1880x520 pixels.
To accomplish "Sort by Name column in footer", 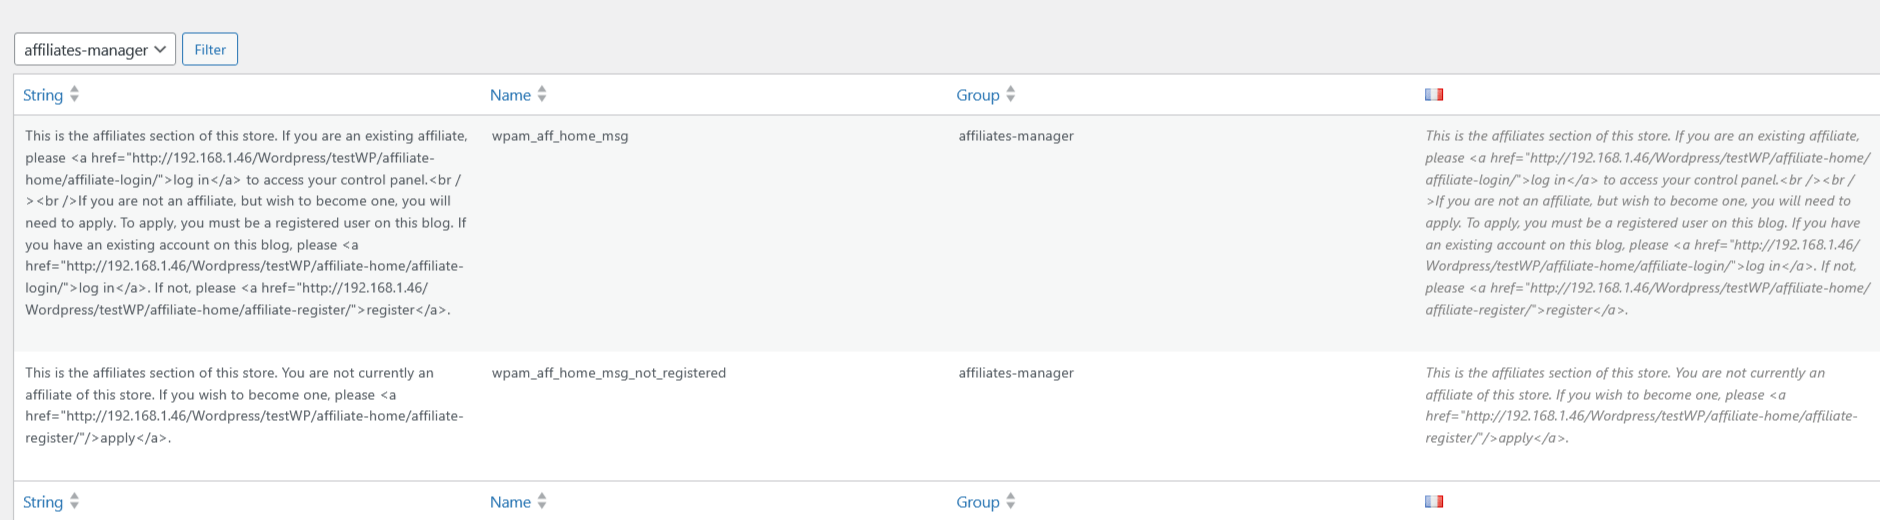I will pos(510,502).
